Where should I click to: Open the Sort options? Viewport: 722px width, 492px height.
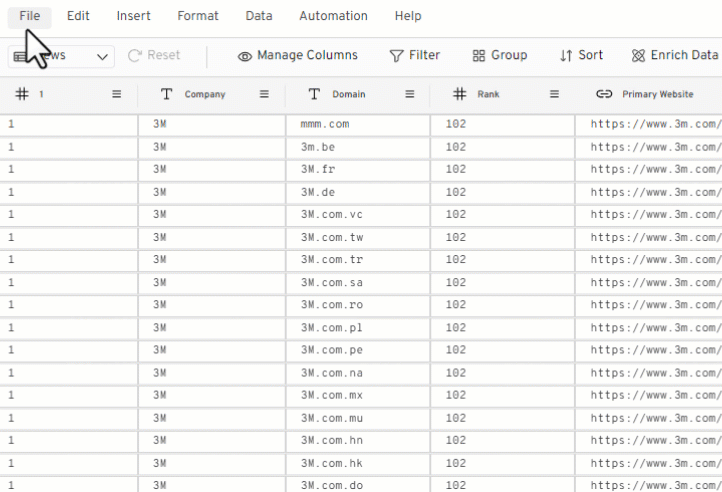[x=581, y=55]
